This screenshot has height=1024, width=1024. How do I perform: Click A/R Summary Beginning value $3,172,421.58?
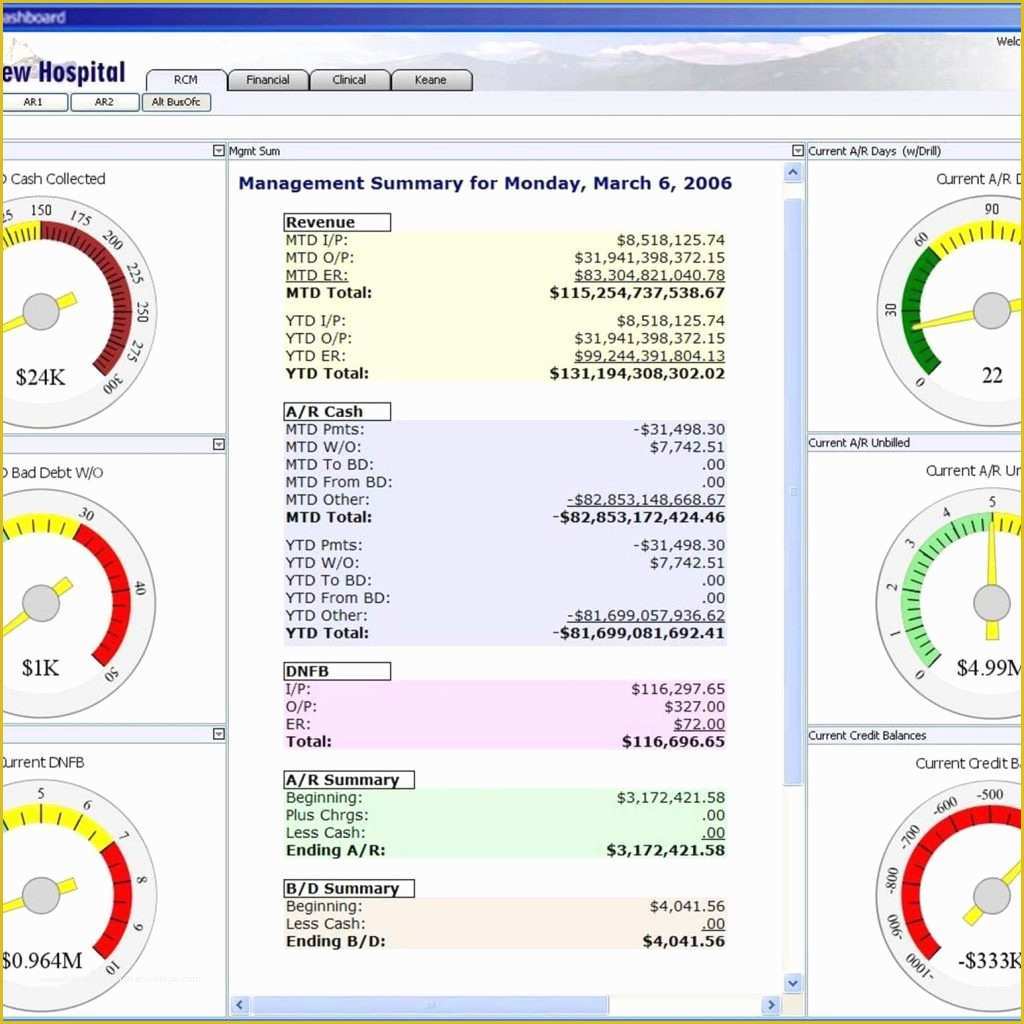671,798
